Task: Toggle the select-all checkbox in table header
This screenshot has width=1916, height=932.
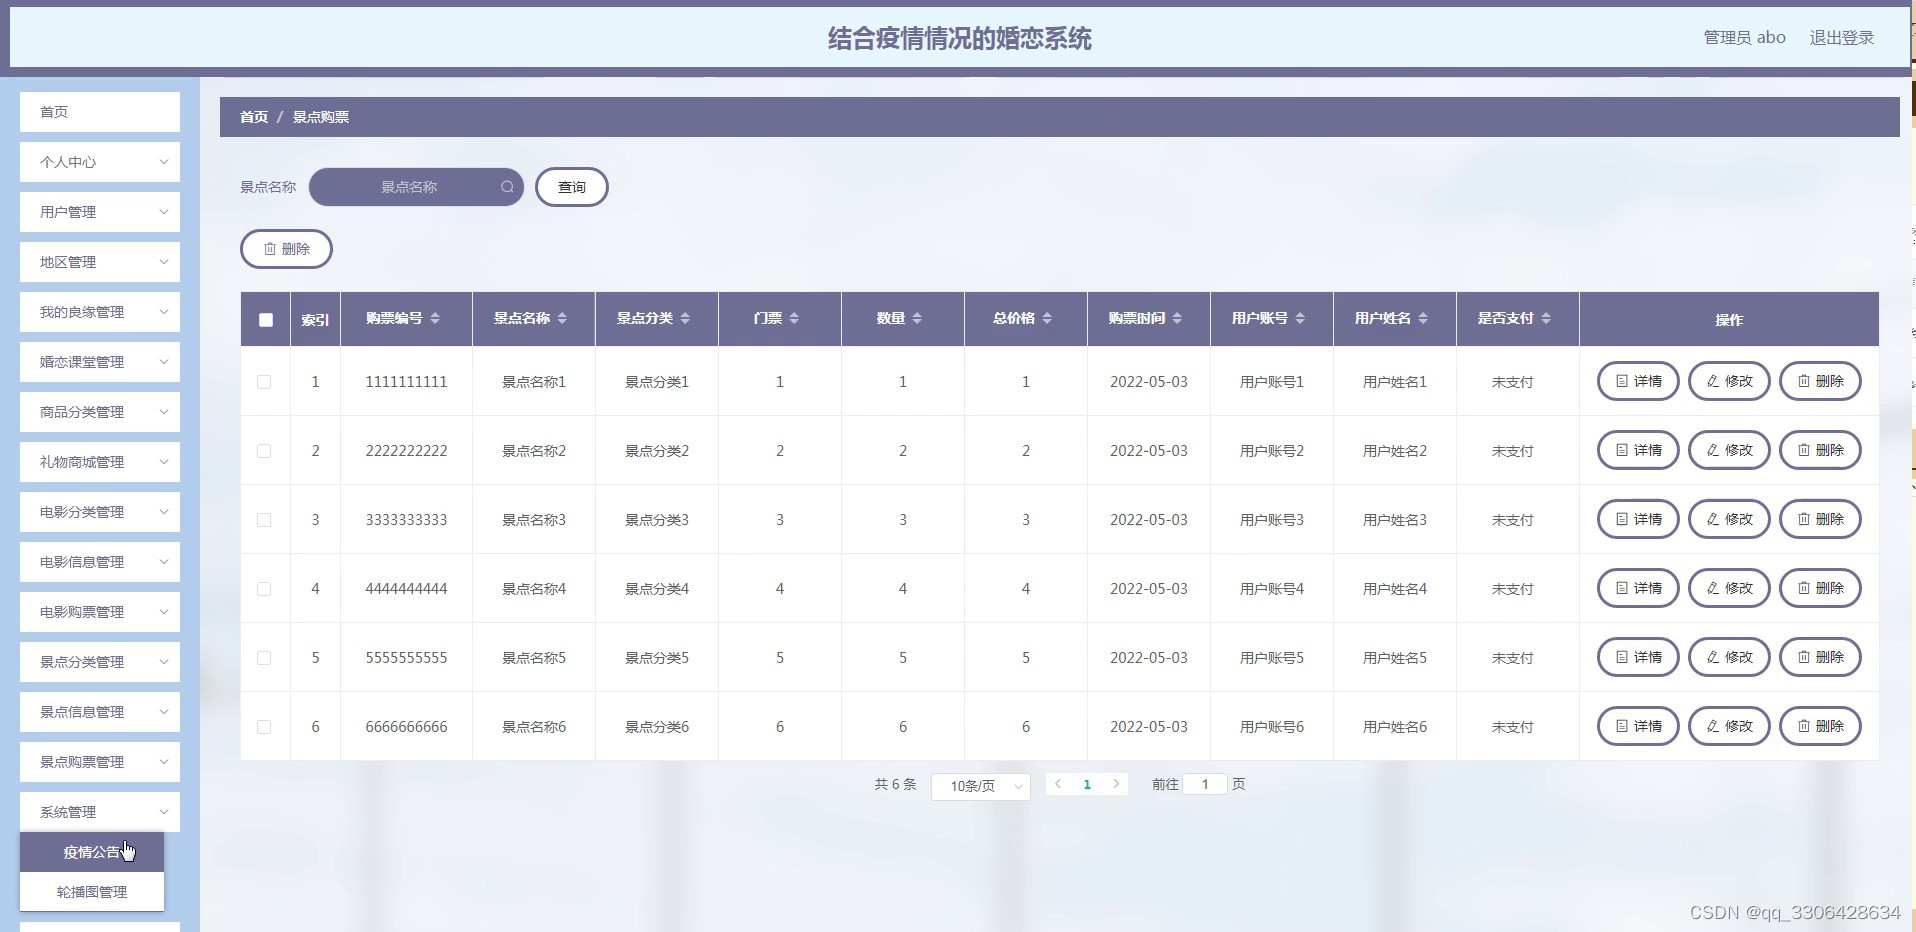Action: (x=265, y=320)
